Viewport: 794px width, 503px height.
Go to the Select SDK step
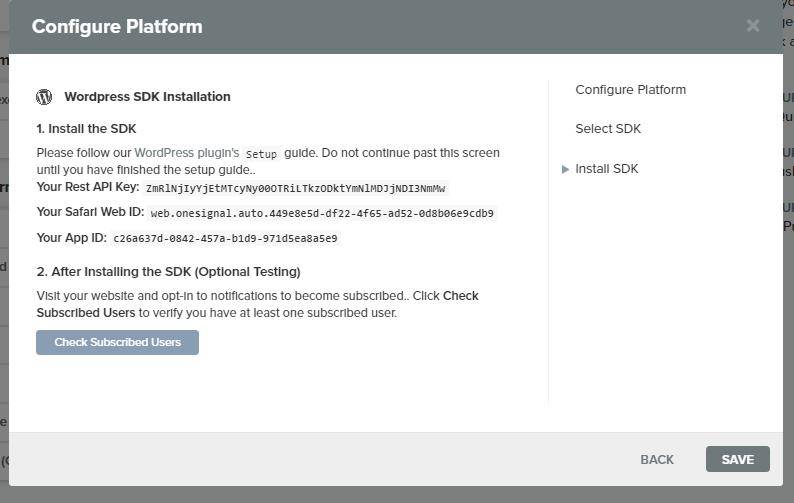pos(608,129)
